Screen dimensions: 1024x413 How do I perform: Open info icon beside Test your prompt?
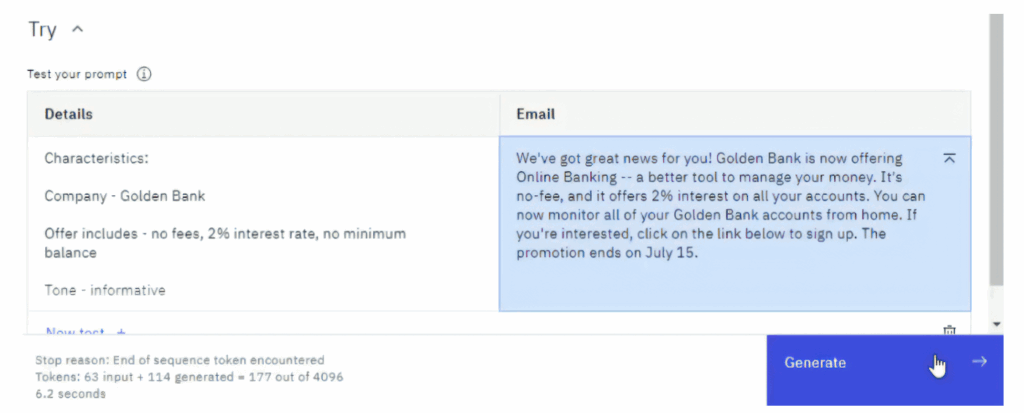click(x=144, y=74)
